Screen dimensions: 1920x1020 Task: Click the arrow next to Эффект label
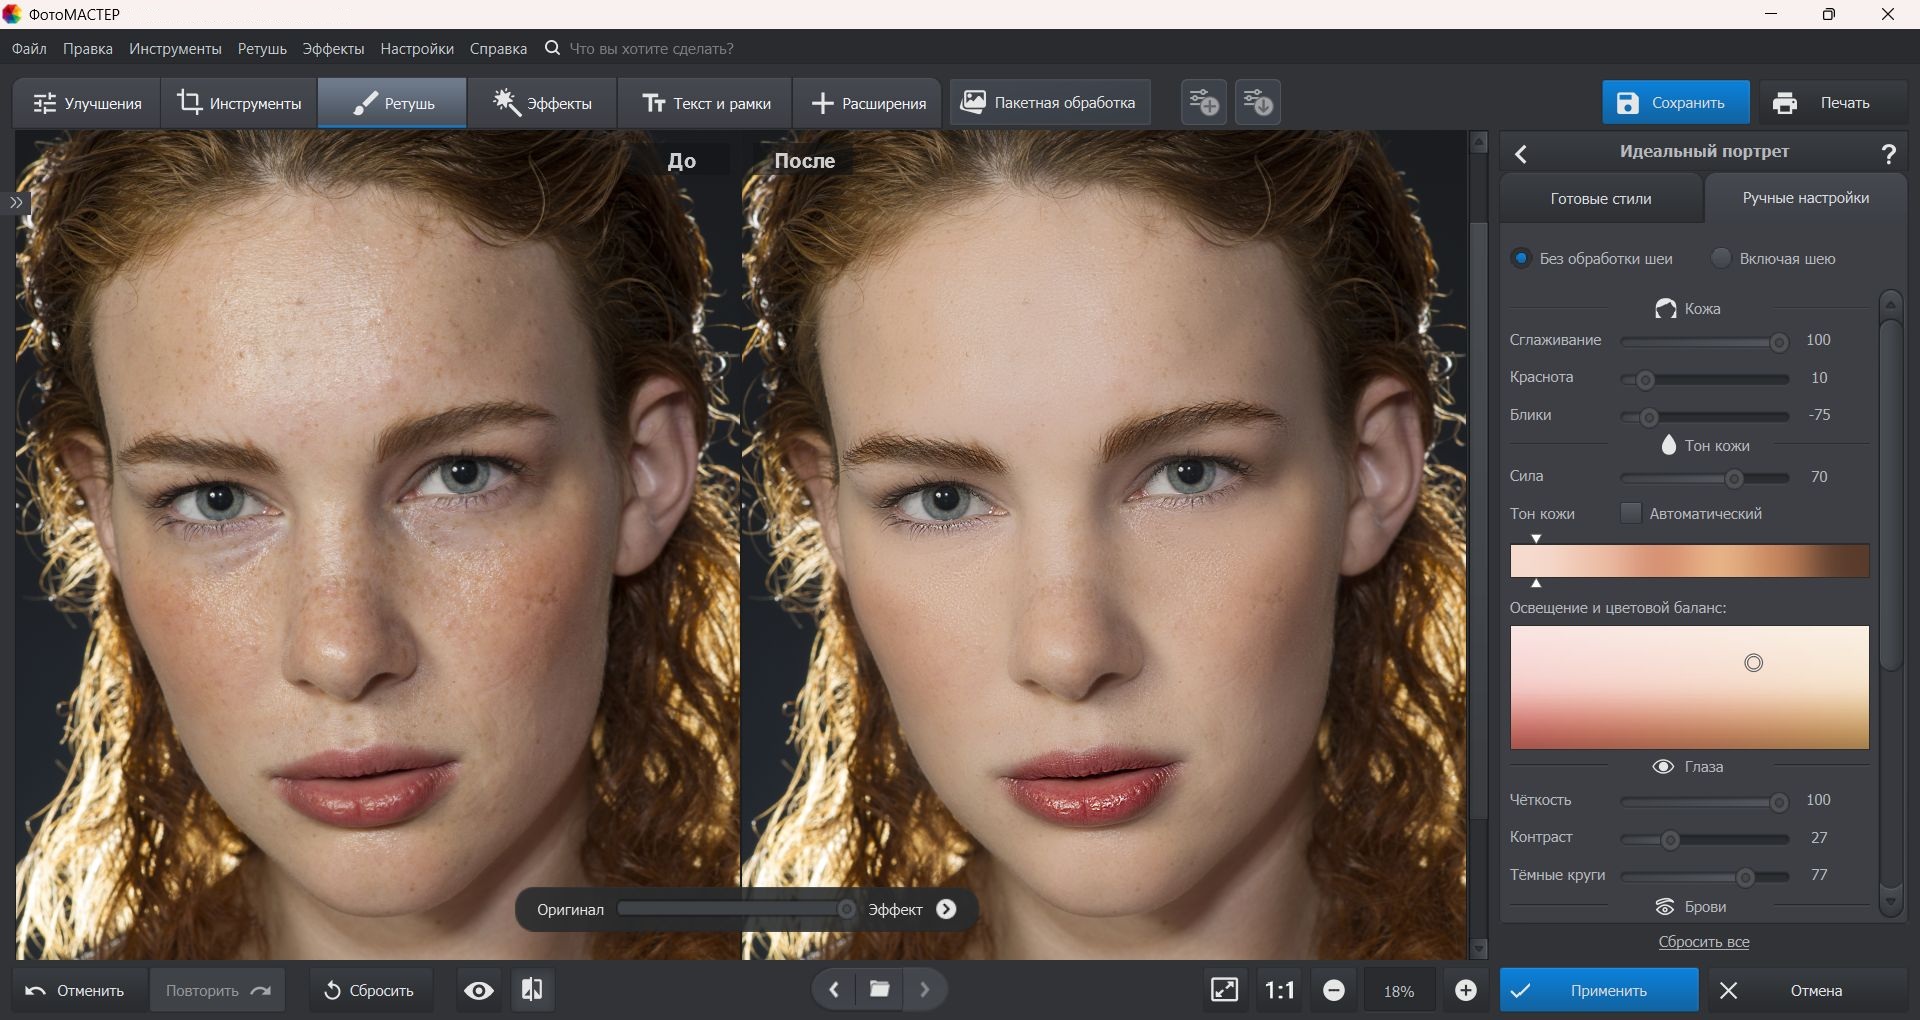(x=946, y=909)
